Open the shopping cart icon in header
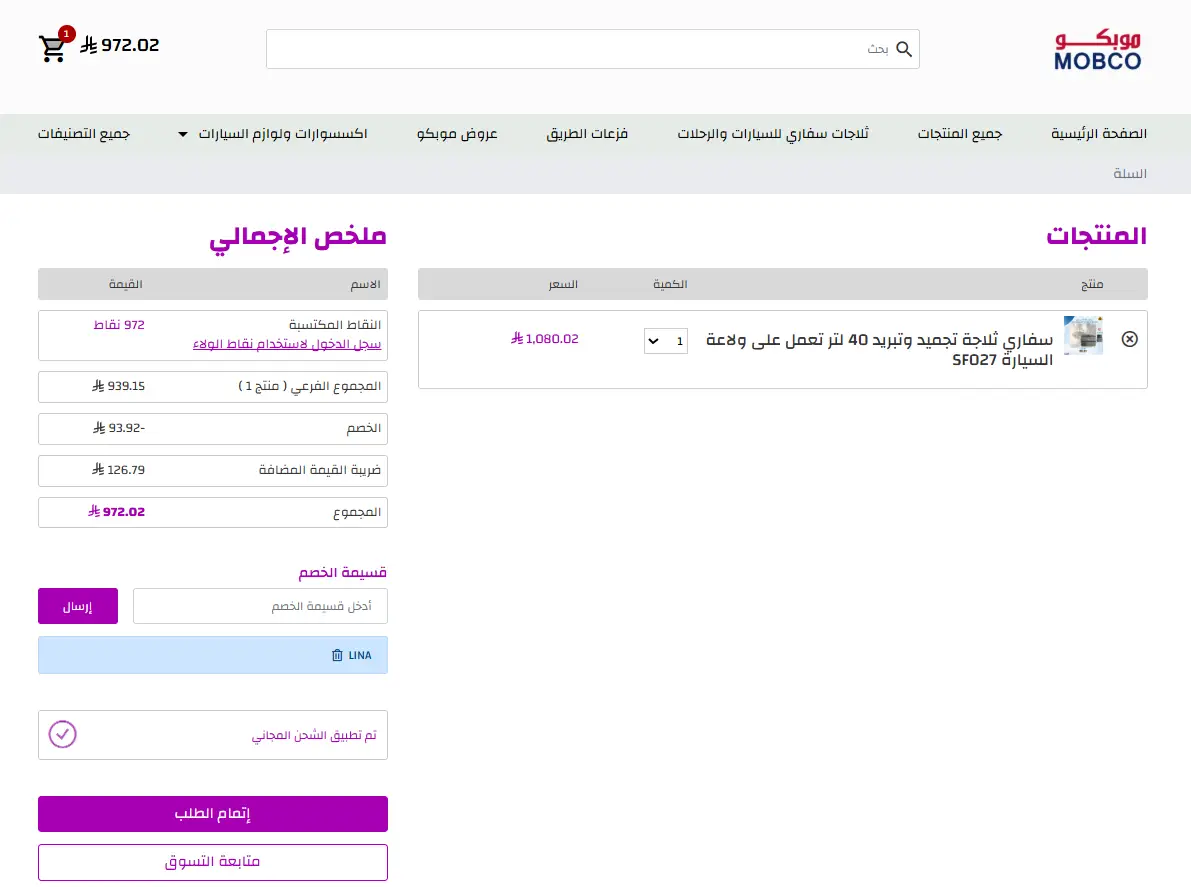Viewport: 1191px width, 887px height. [x=52, y=47]
